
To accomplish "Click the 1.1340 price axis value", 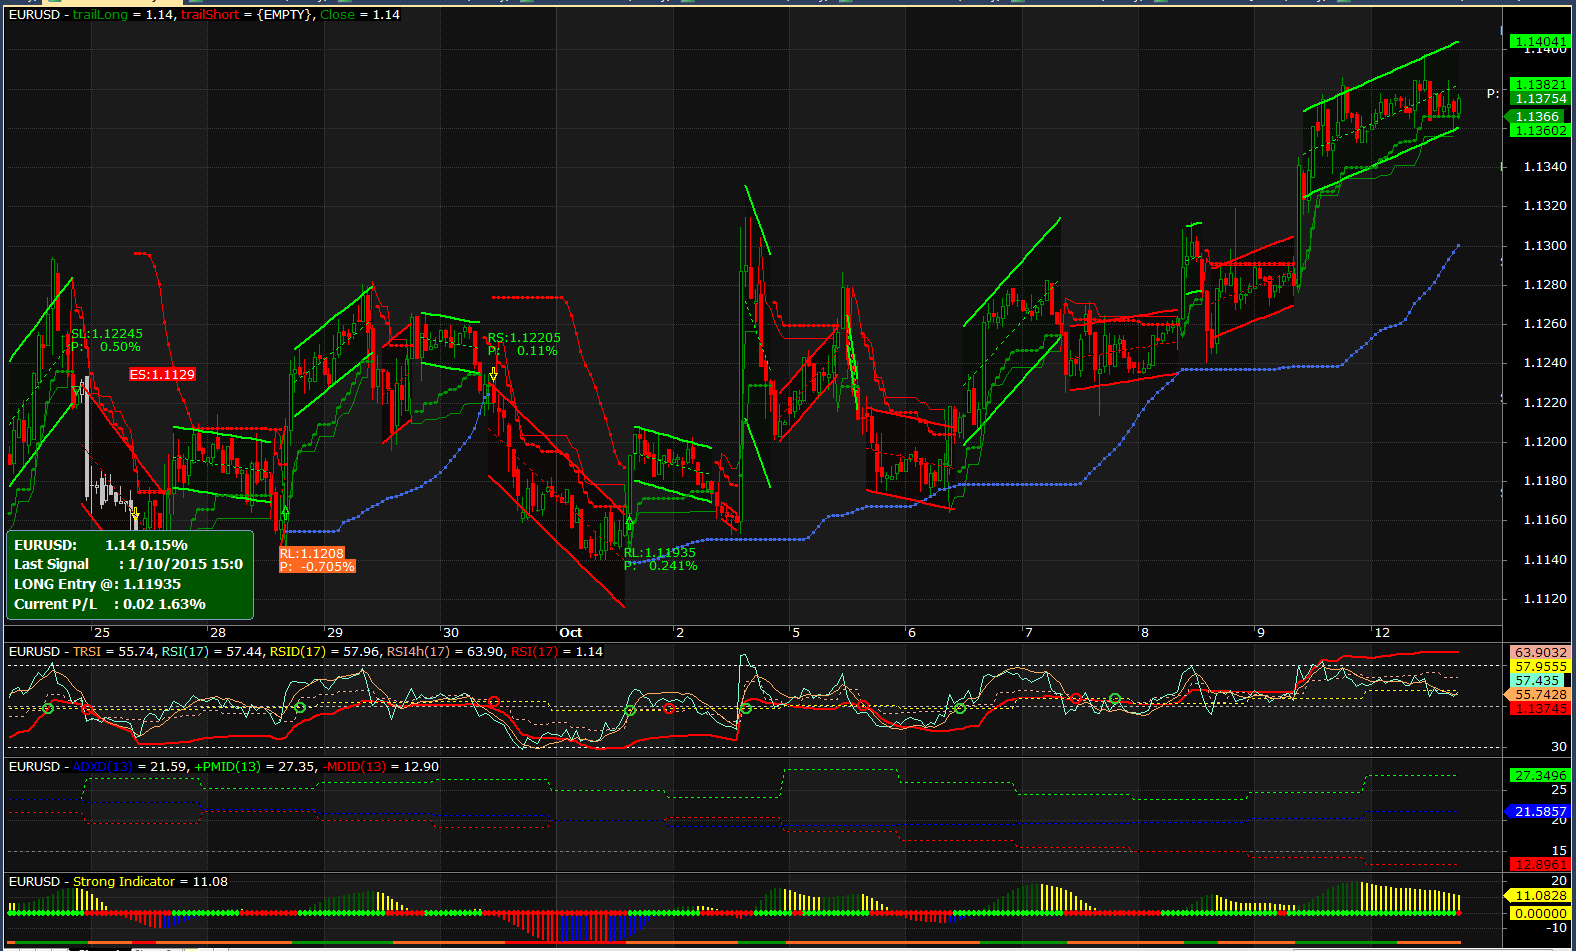I will [x=1545, y=167].
